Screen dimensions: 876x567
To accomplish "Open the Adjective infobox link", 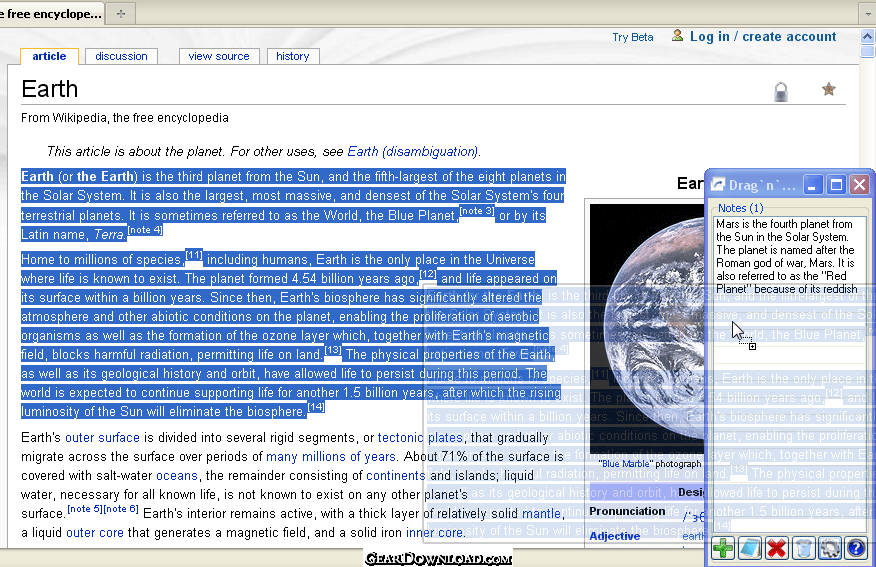I will pyautogui.click(x=615, y=536).
